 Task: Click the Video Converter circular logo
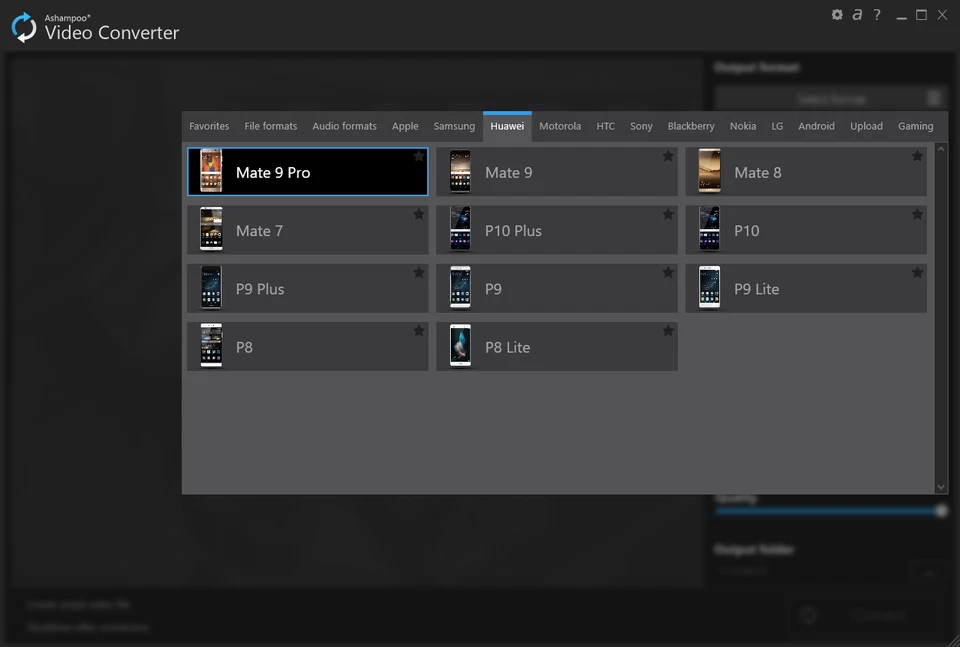click(22, 26)
